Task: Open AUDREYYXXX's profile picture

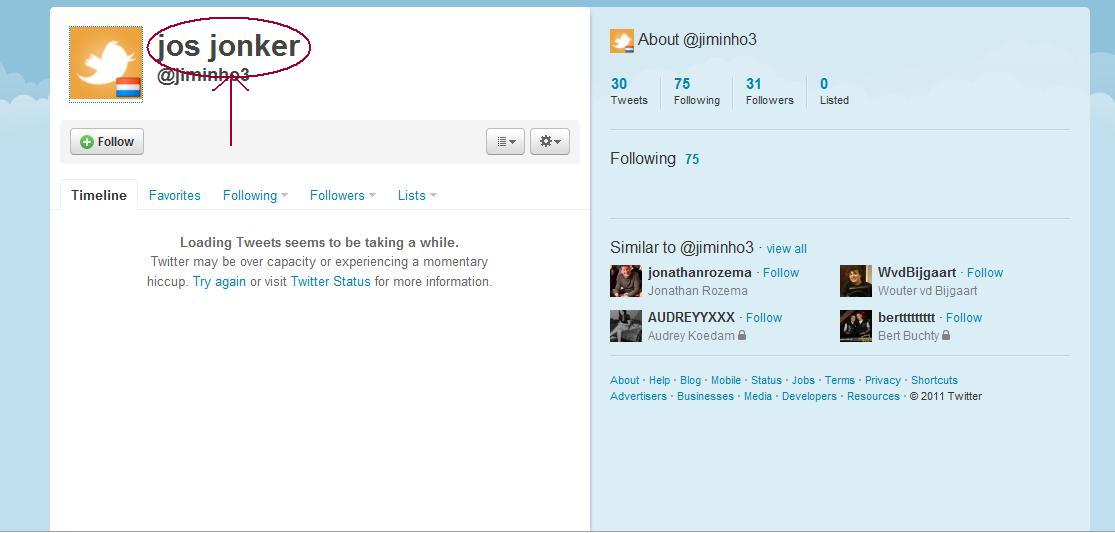Action: pyautogui.click(x=626, y=326)
